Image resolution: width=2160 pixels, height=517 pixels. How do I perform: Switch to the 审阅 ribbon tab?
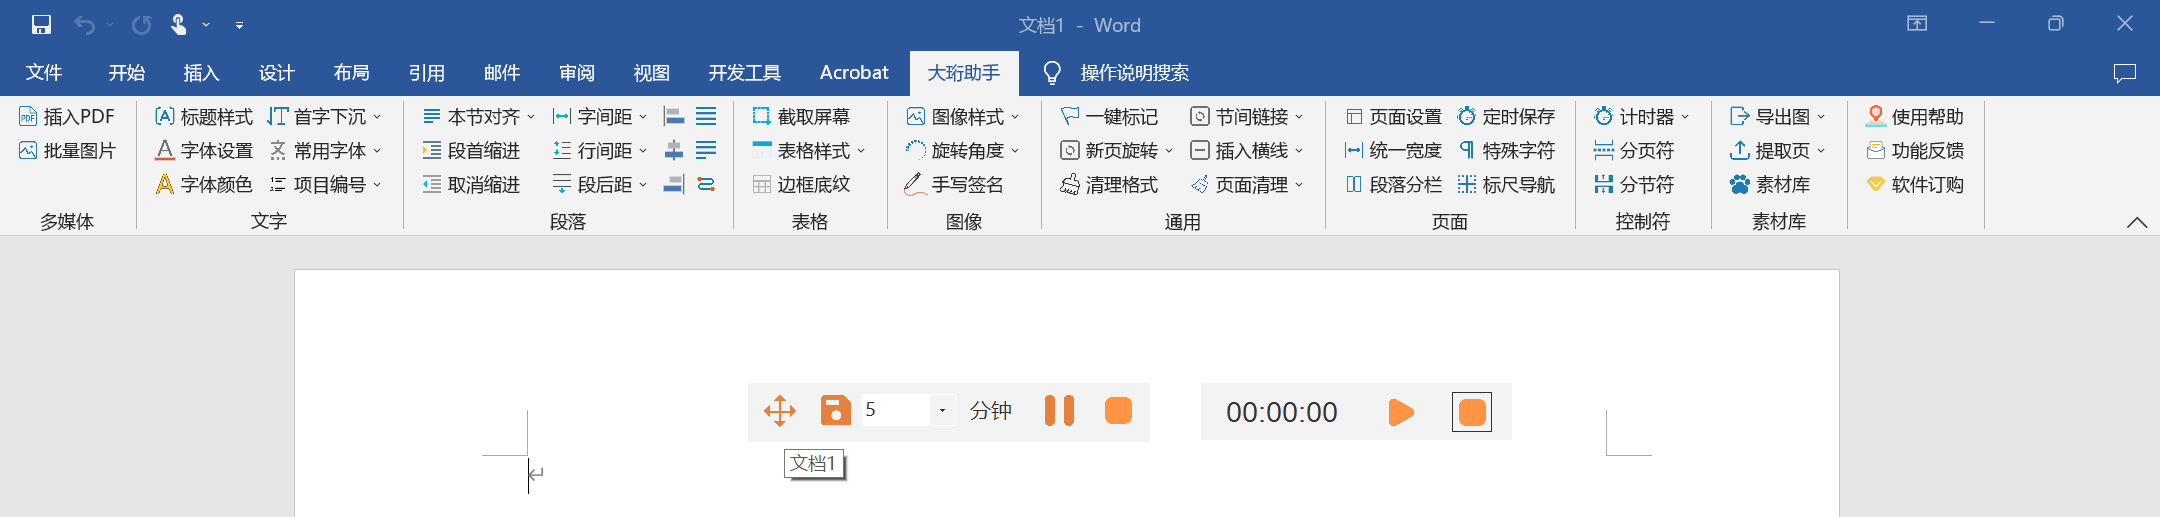577,72
